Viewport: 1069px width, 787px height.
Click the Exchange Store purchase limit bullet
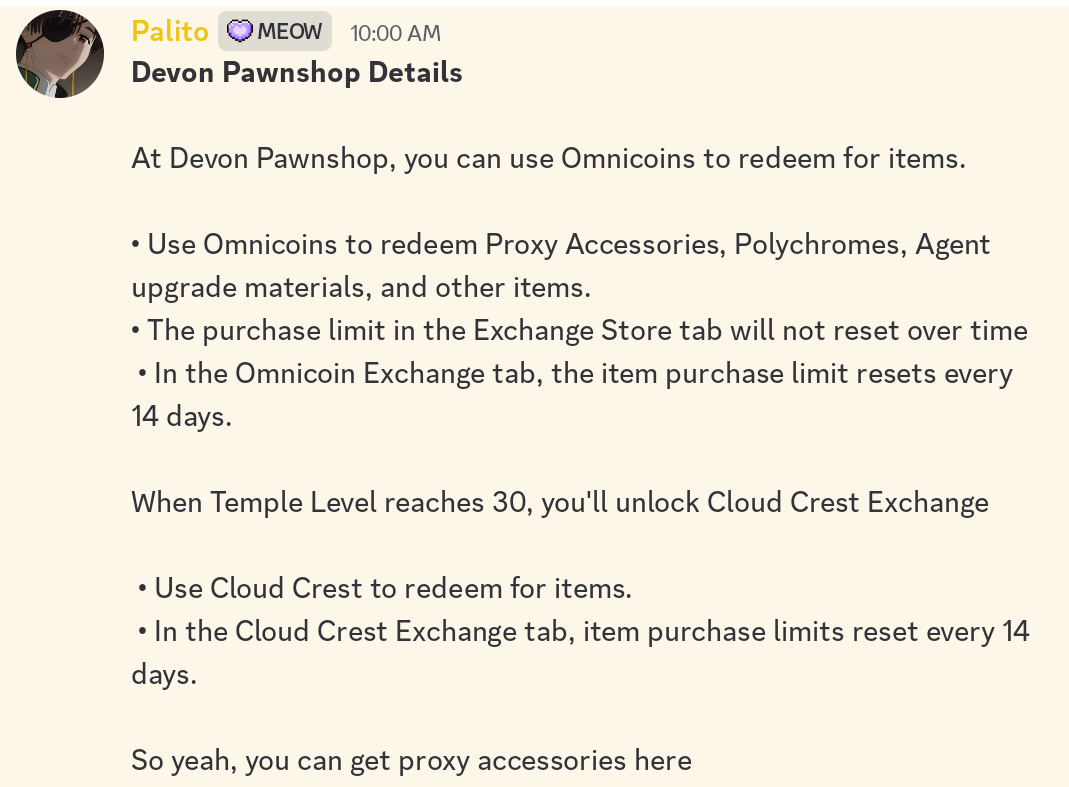point(579,330)
